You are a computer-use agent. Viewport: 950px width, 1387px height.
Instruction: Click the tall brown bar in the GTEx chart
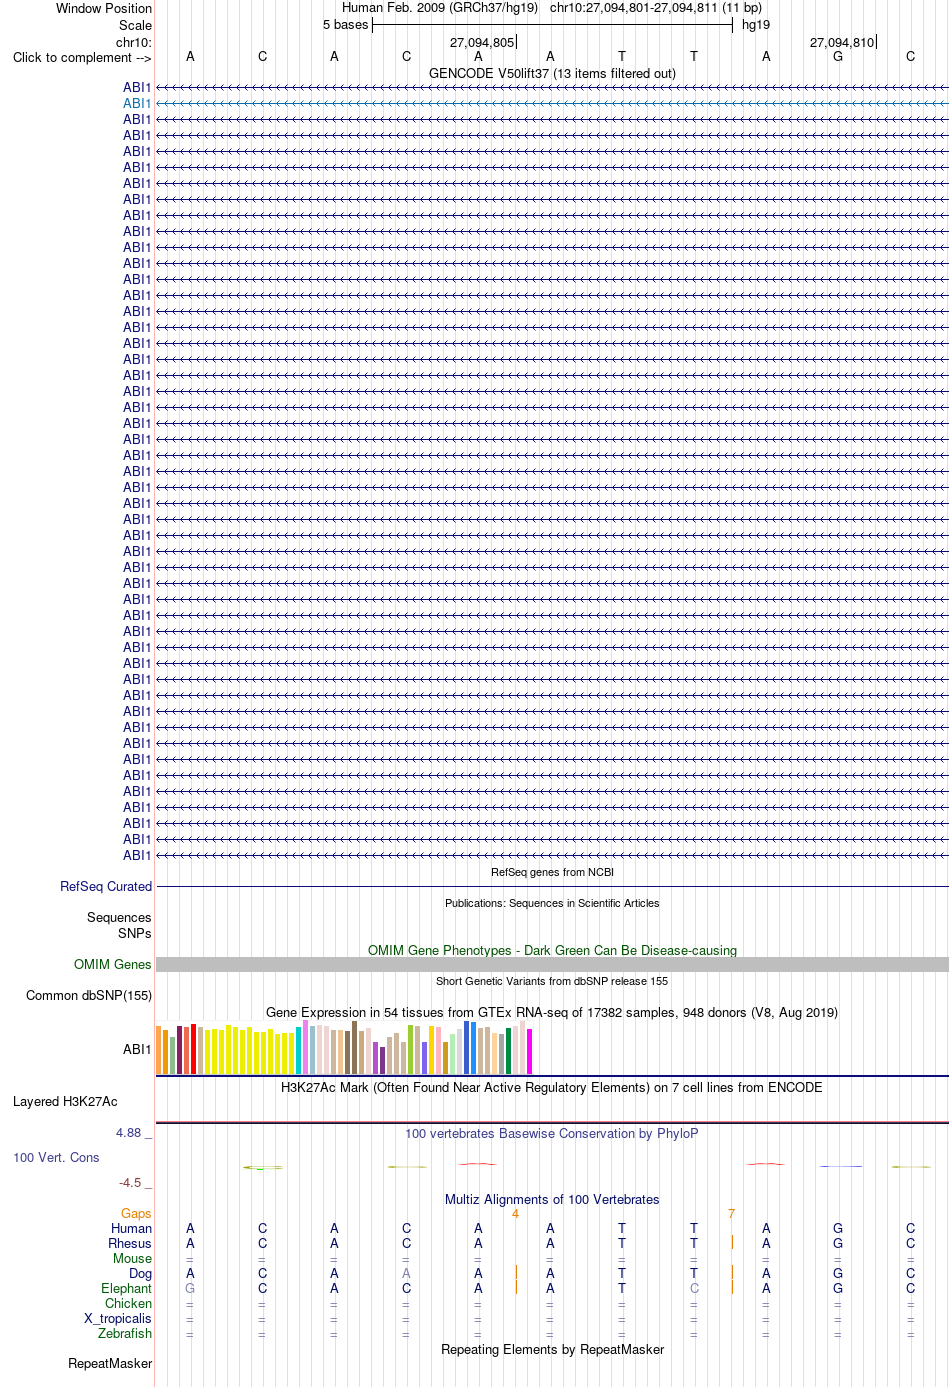point(355,1047)
